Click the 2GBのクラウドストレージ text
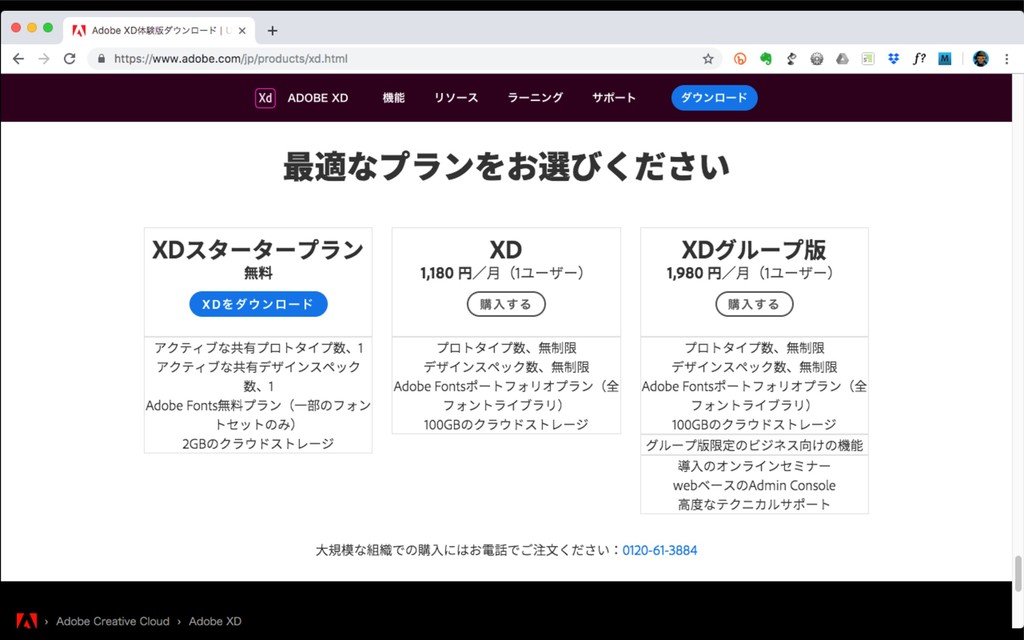The width and height of the screenshot is (1024, 640). click(258, 443)
